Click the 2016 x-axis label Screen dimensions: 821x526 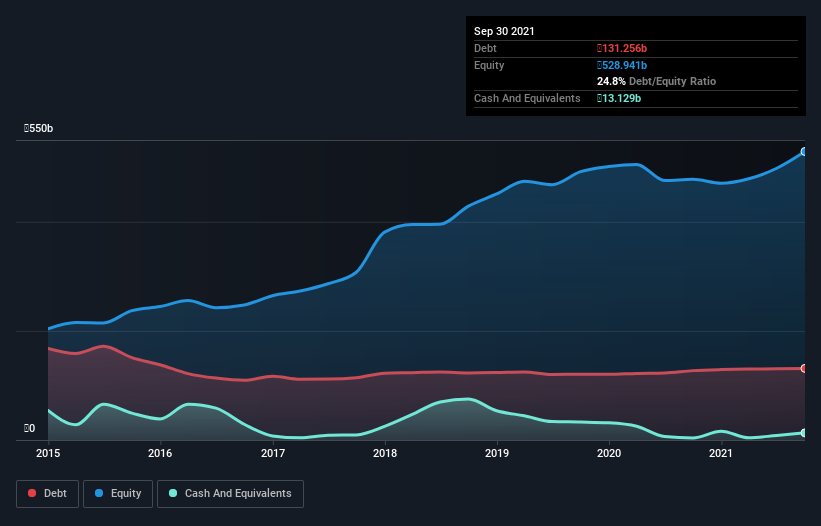[160, 453]
